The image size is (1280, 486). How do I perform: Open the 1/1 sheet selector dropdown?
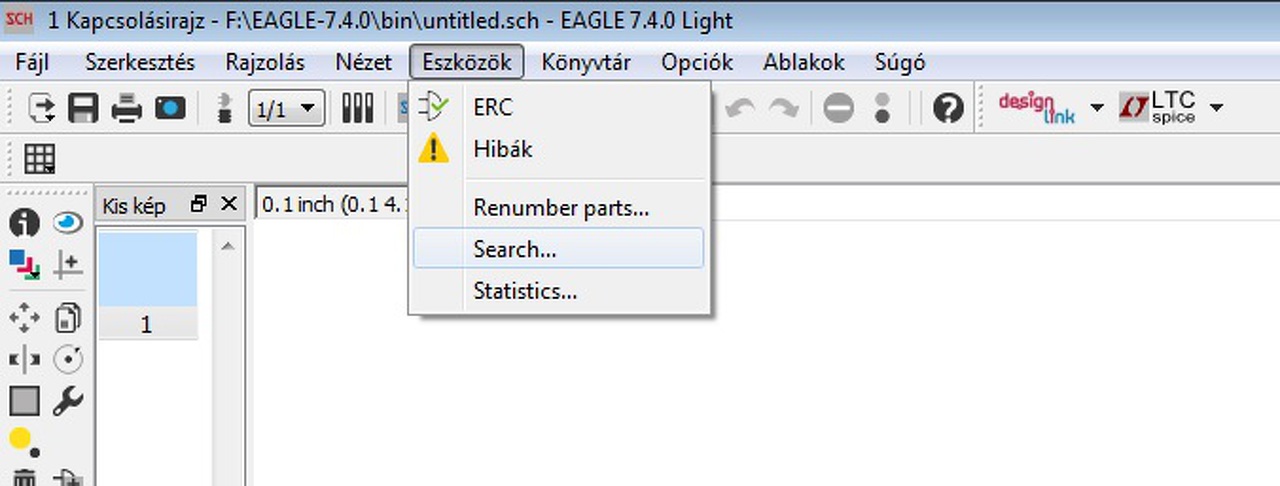pos(286,108)
